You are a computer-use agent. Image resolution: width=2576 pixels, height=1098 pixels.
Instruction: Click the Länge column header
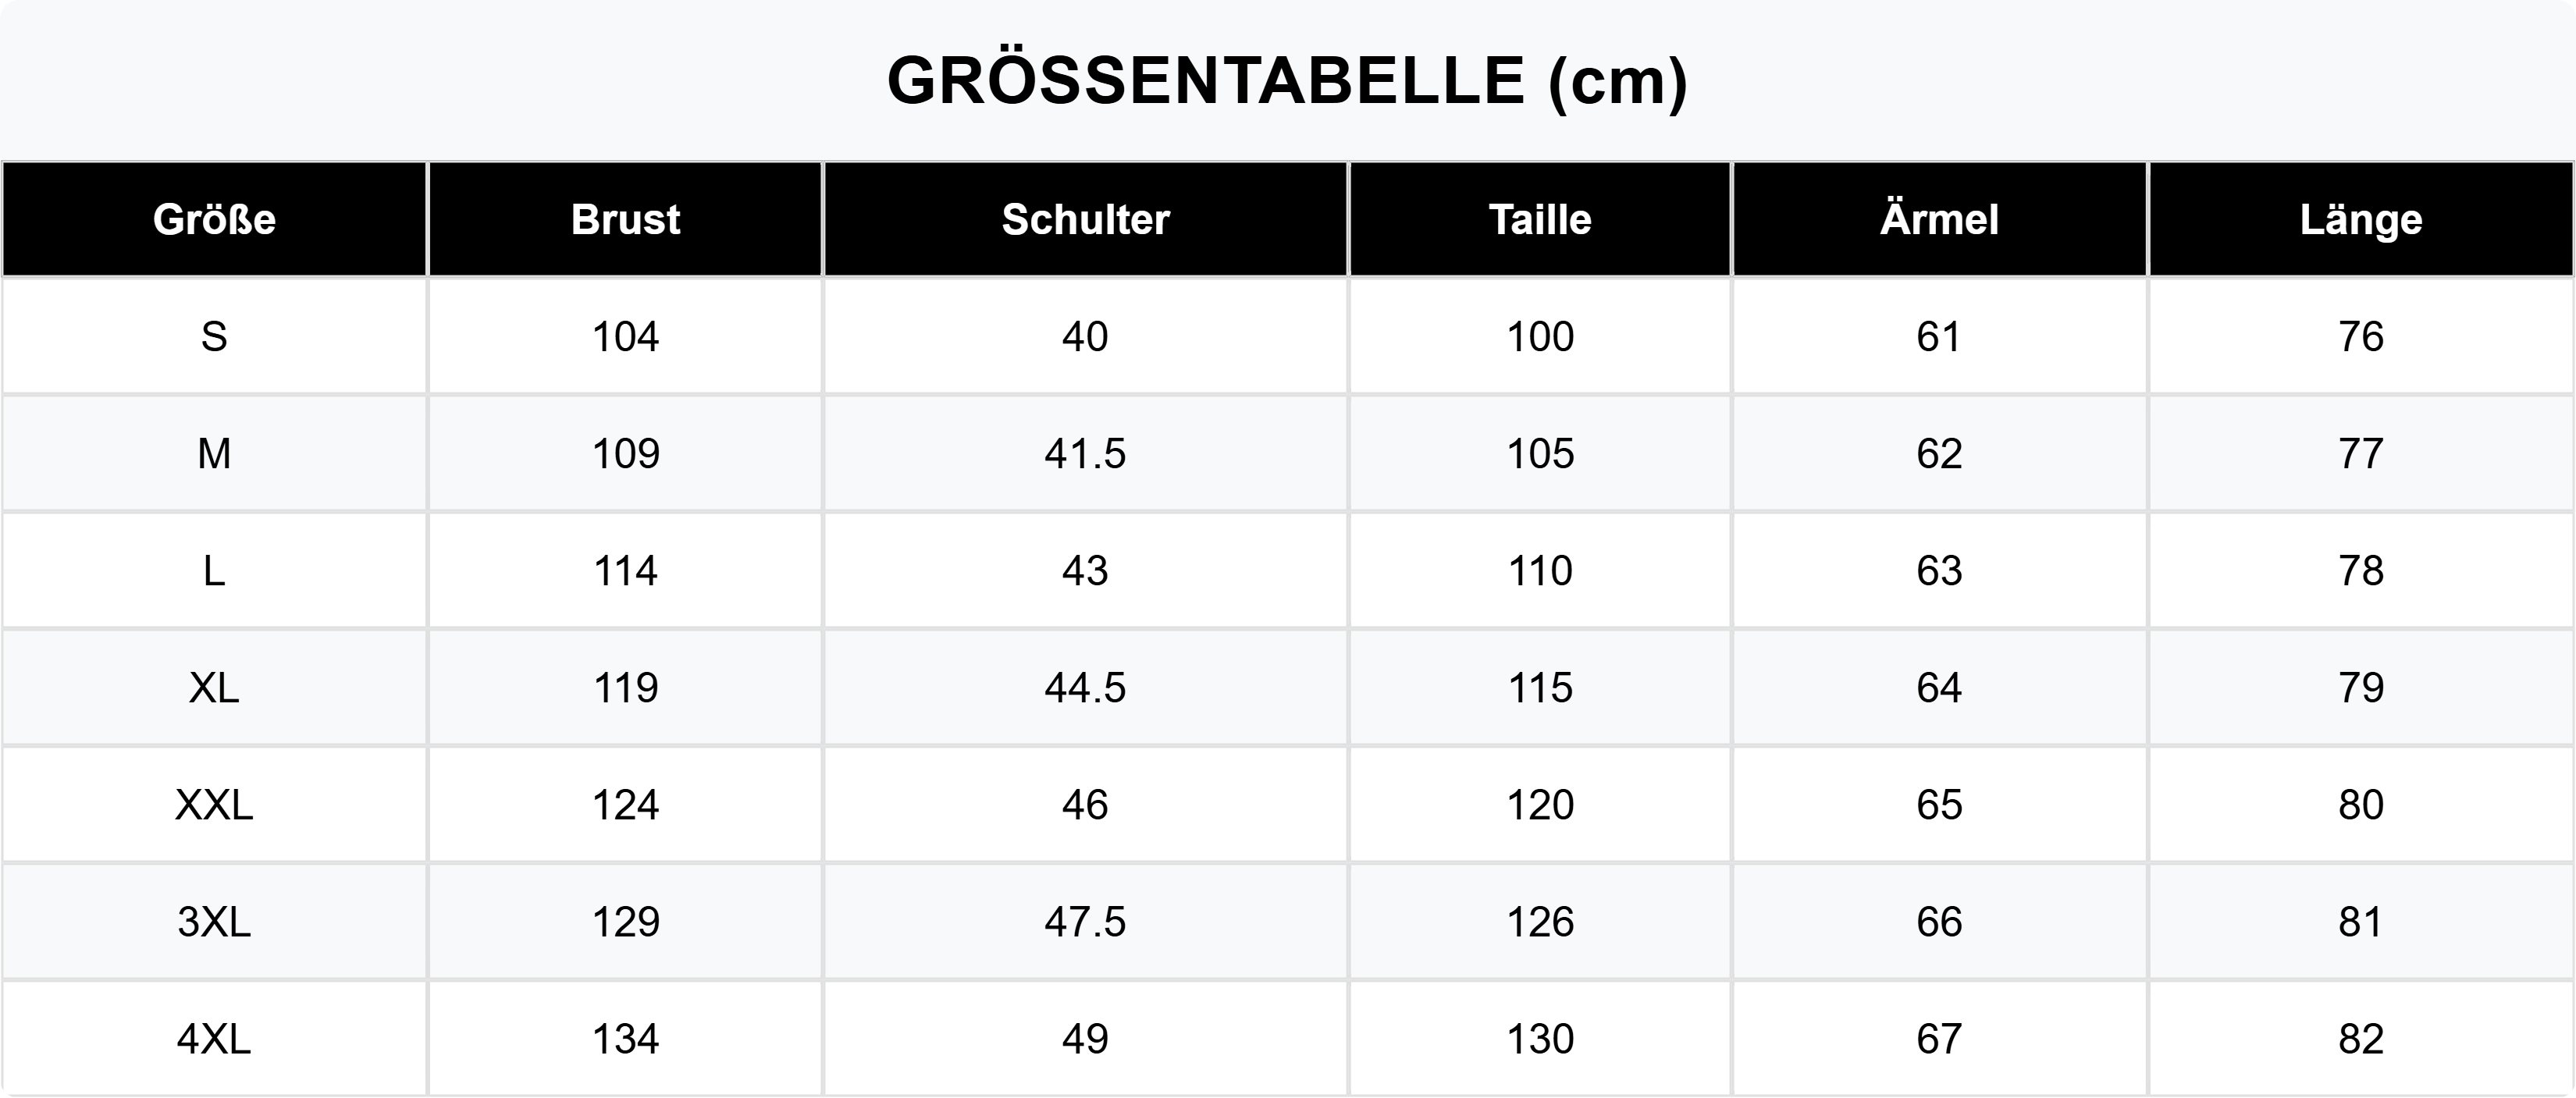pyautogui.click(x=2360, y=219)
